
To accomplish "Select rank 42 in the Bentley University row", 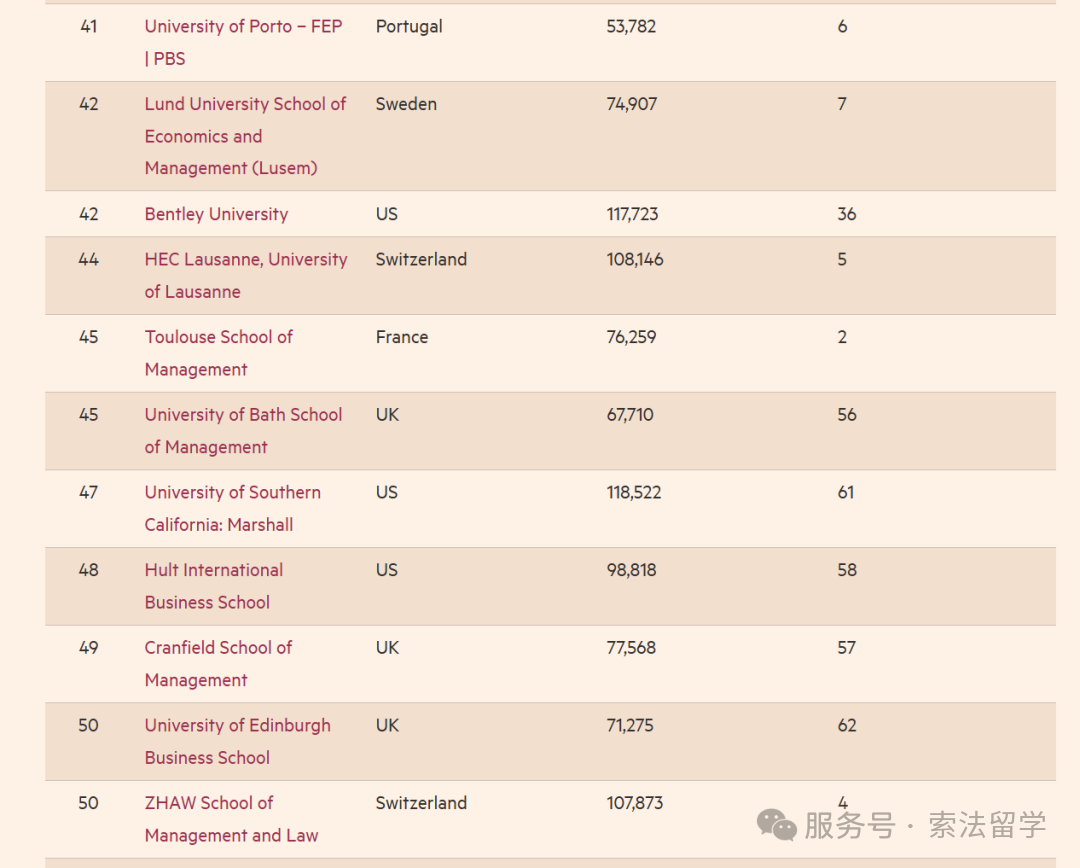I will click(x=88, y=214).
